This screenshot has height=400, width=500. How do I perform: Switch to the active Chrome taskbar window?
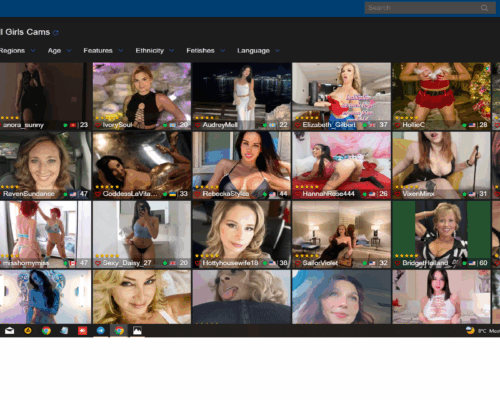119,331
